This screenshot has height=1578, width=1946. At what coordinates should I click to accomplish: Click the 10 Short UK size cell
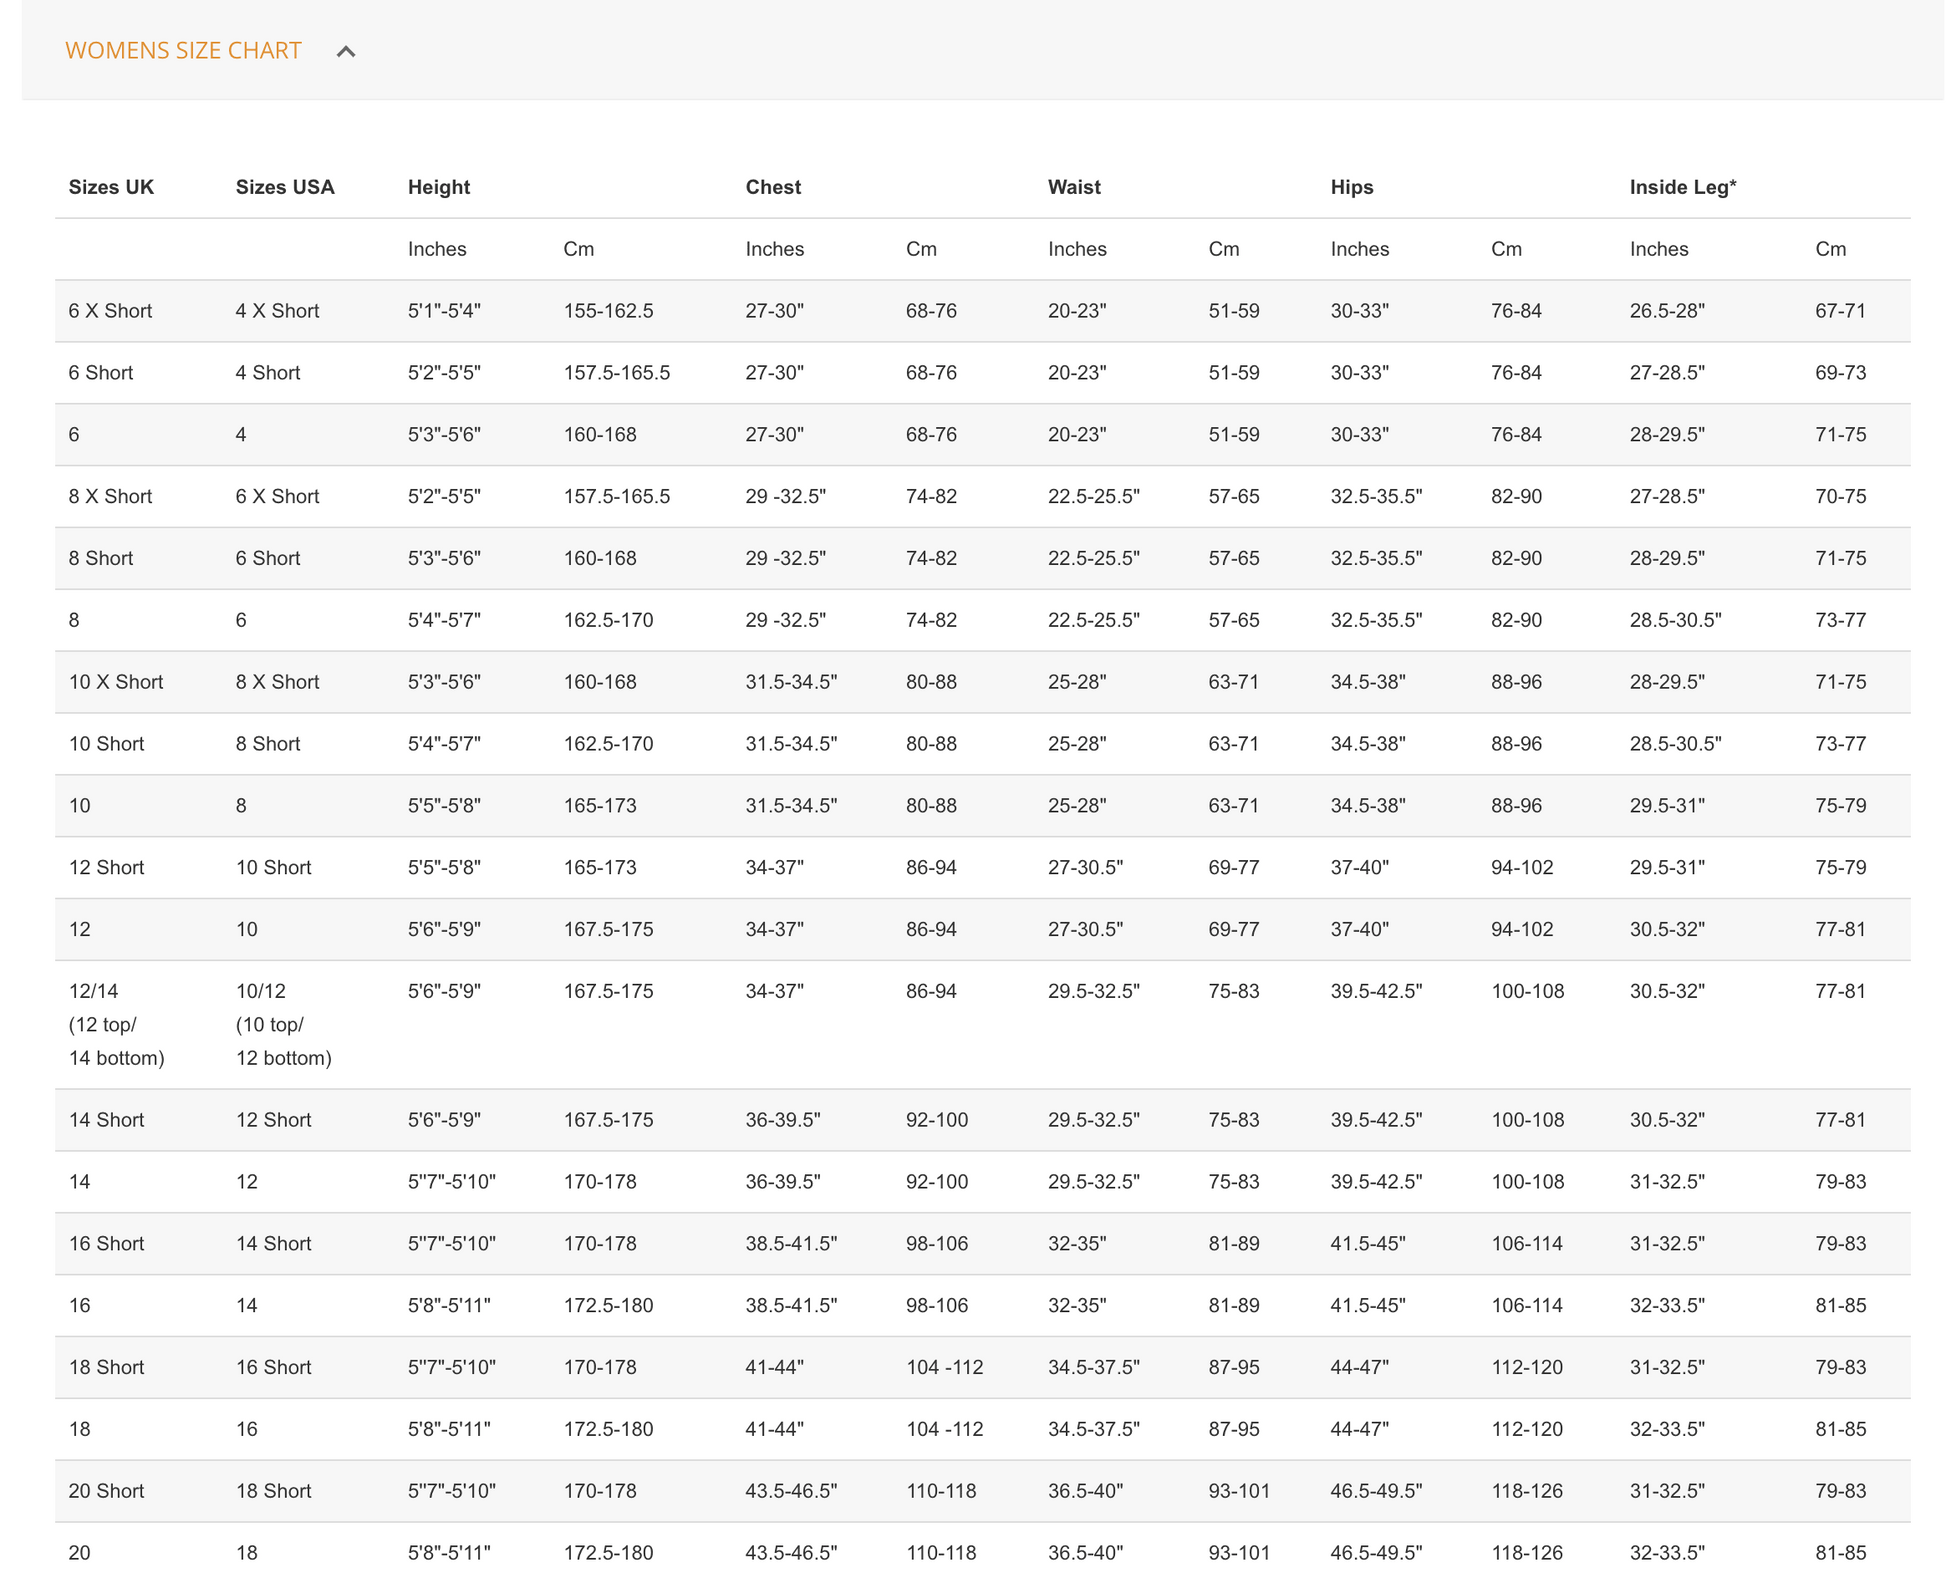point(106,744)
